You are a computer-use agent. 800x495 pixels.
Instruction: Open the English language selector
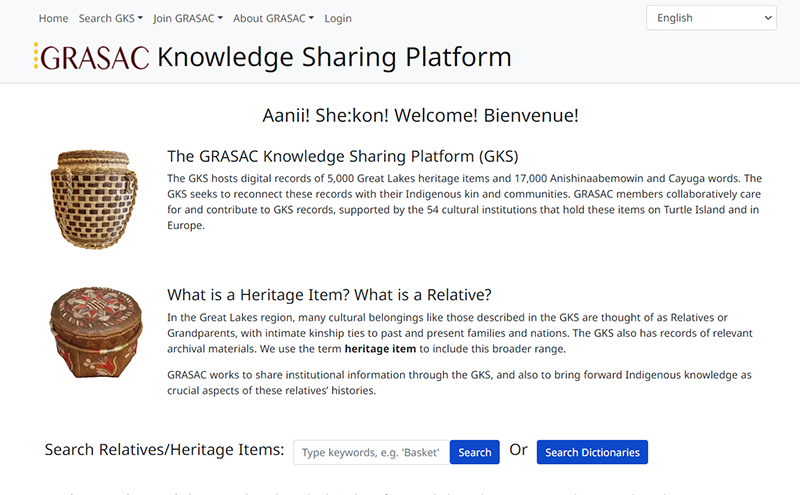pos(711,18)
